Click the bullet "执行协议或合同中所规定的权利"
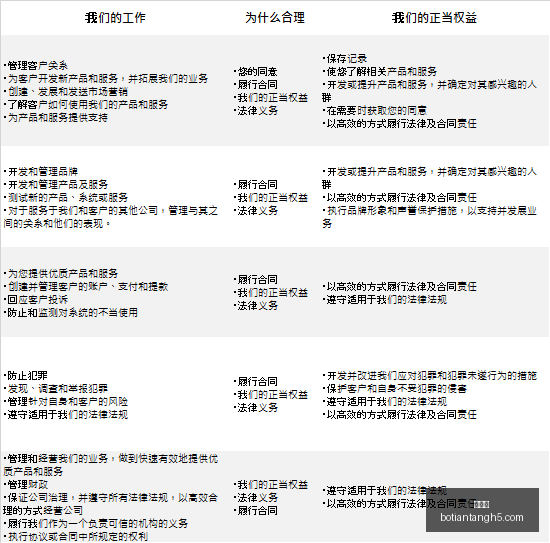Screen dimensions: 550x543 [76, 536]
